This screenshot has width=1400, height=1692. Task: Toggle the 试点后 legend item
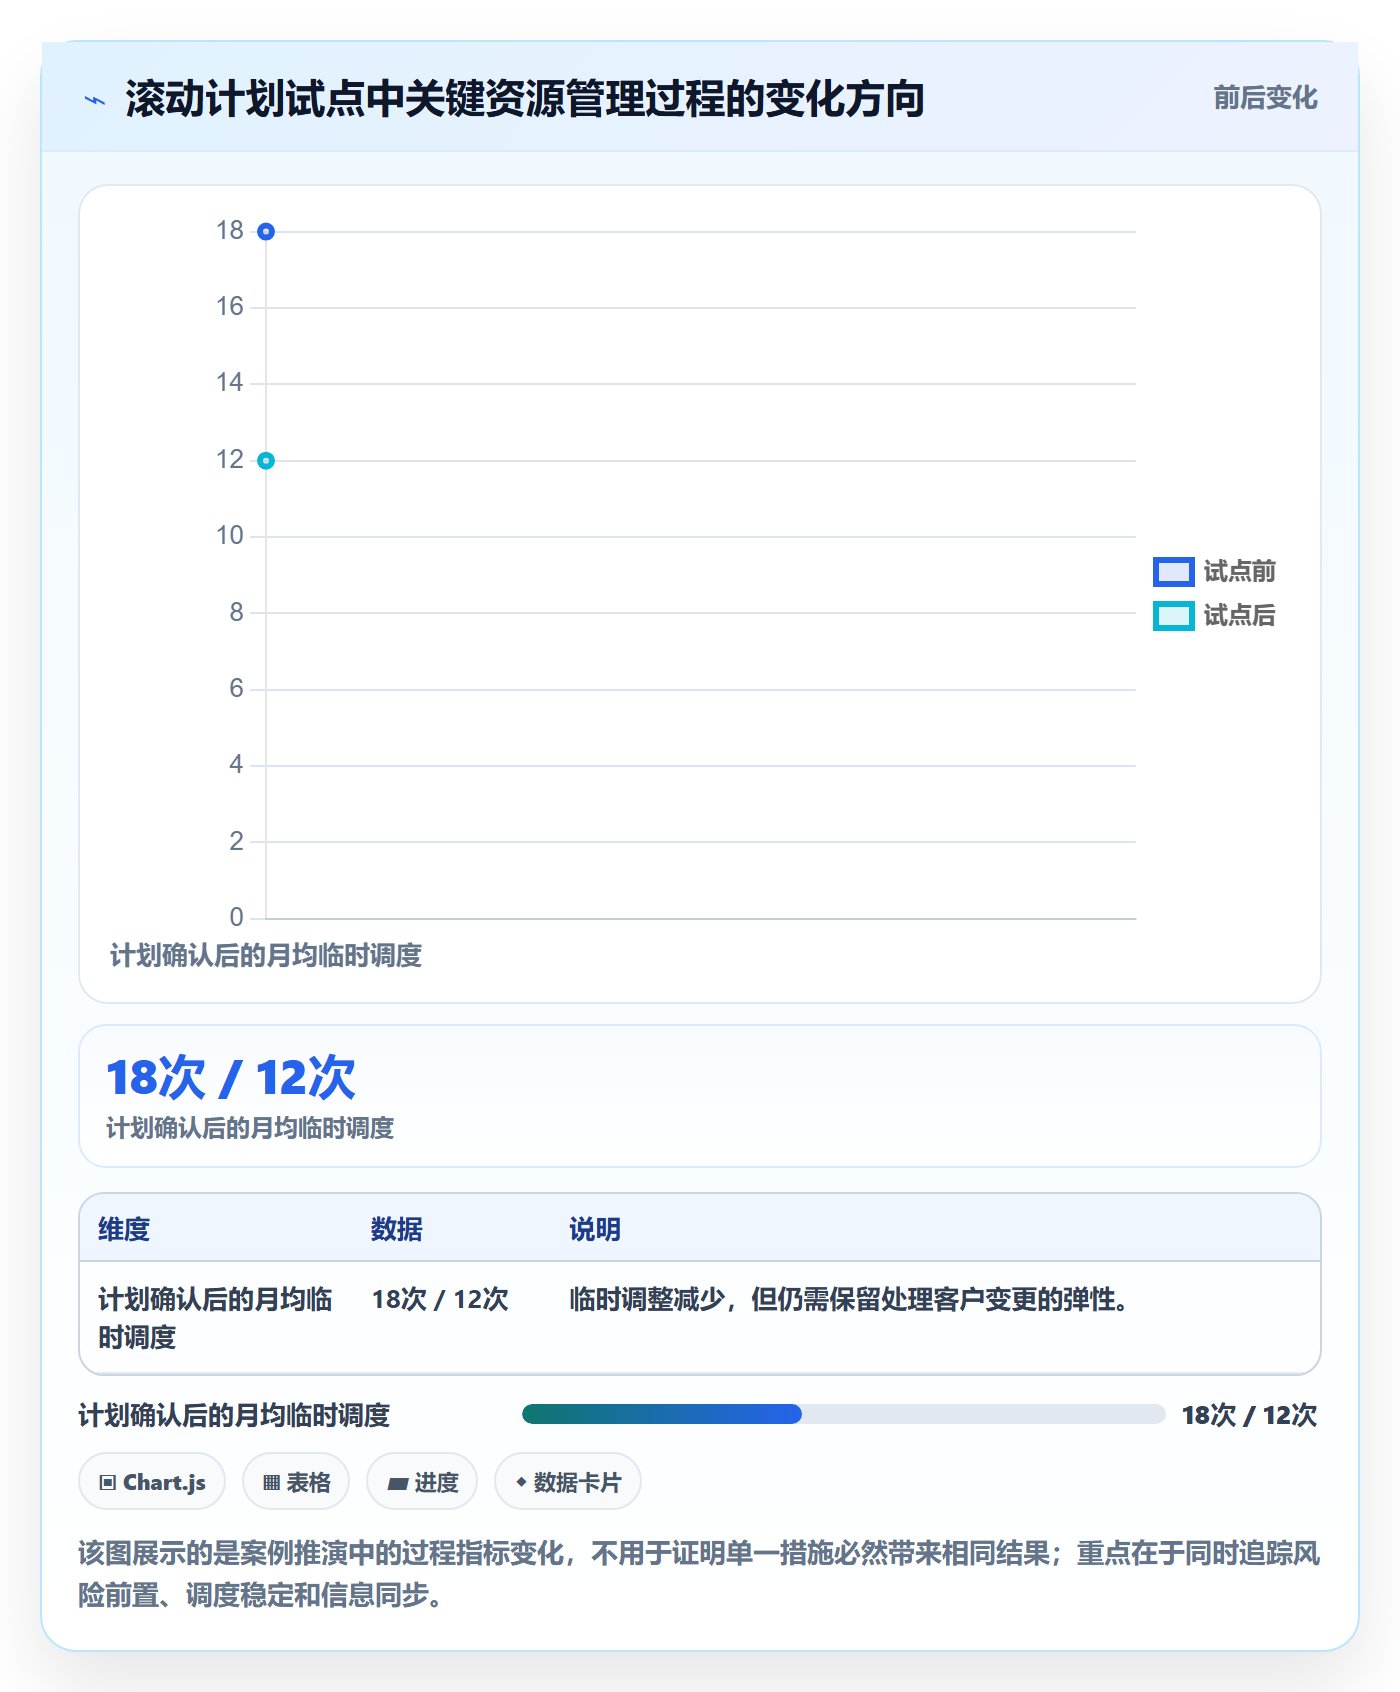click(1214, 615)
